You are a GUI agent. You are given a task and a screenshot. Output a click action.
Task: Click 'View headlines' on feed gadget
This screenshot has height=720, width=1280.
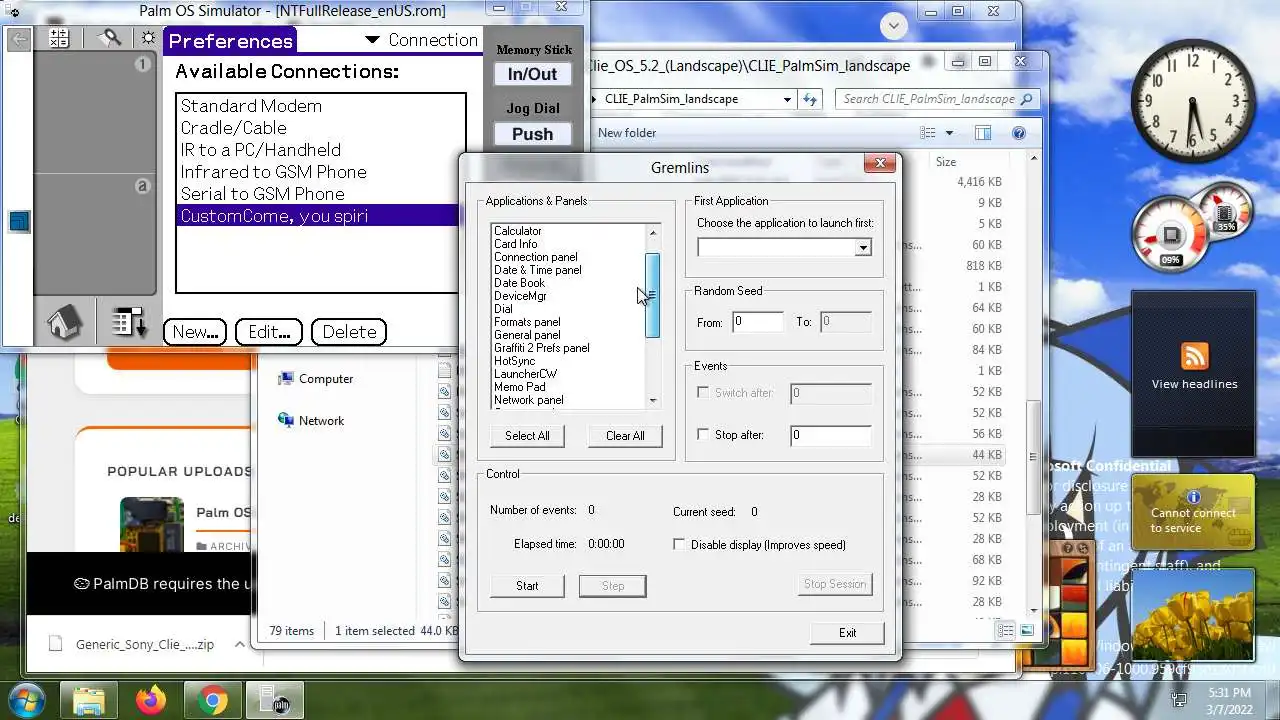point(1194,384)
